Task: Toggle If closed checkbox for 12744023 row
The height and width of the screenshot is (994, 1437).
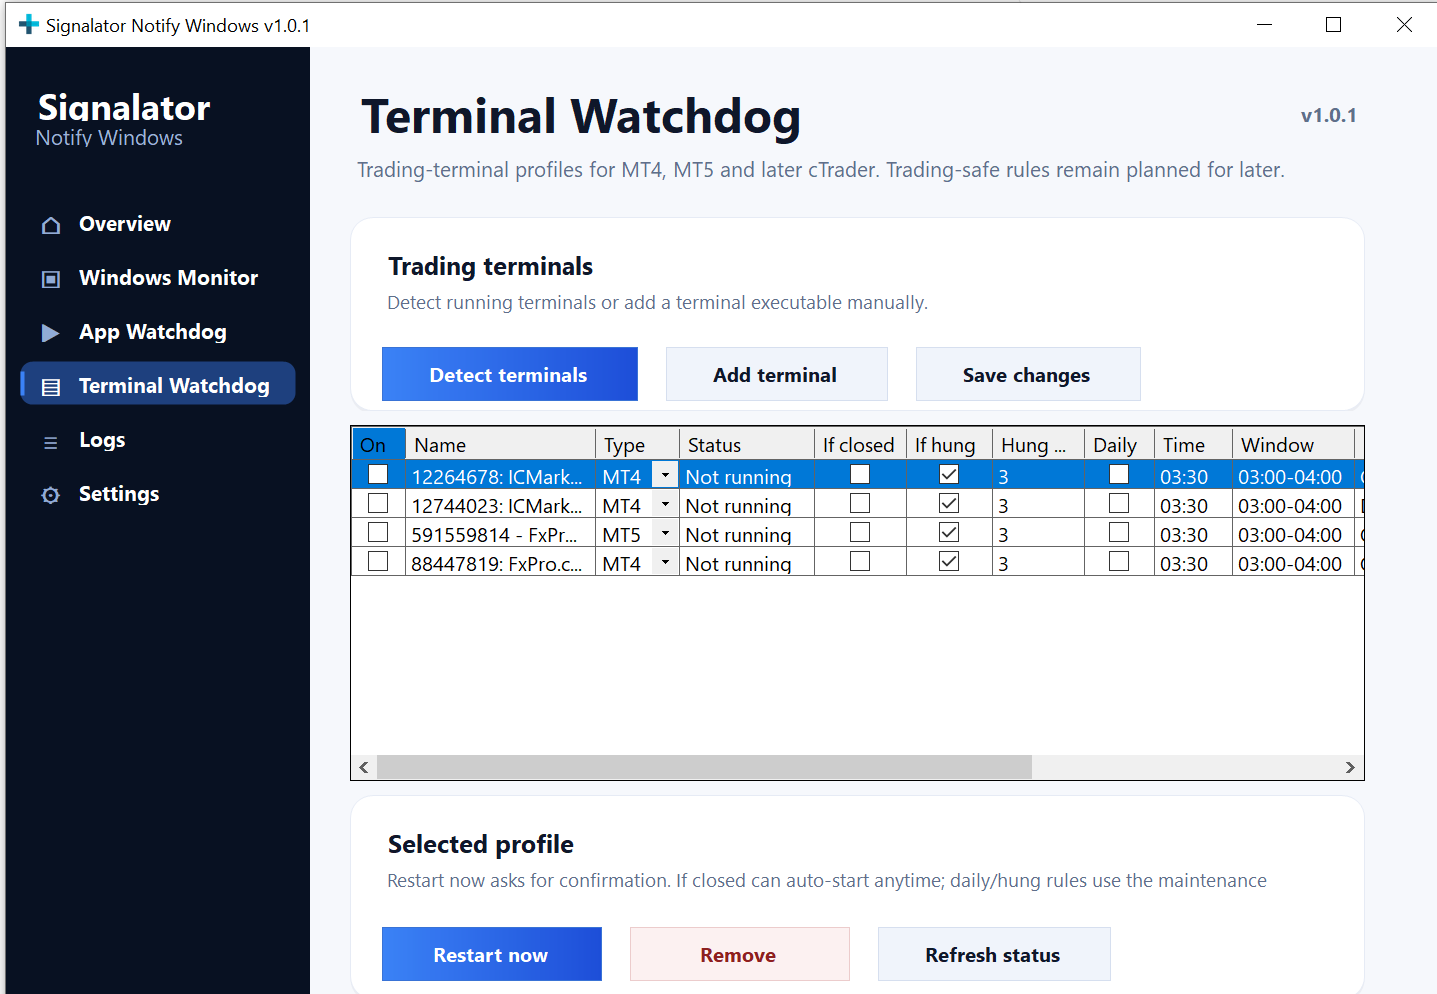Action: [860, 503]
